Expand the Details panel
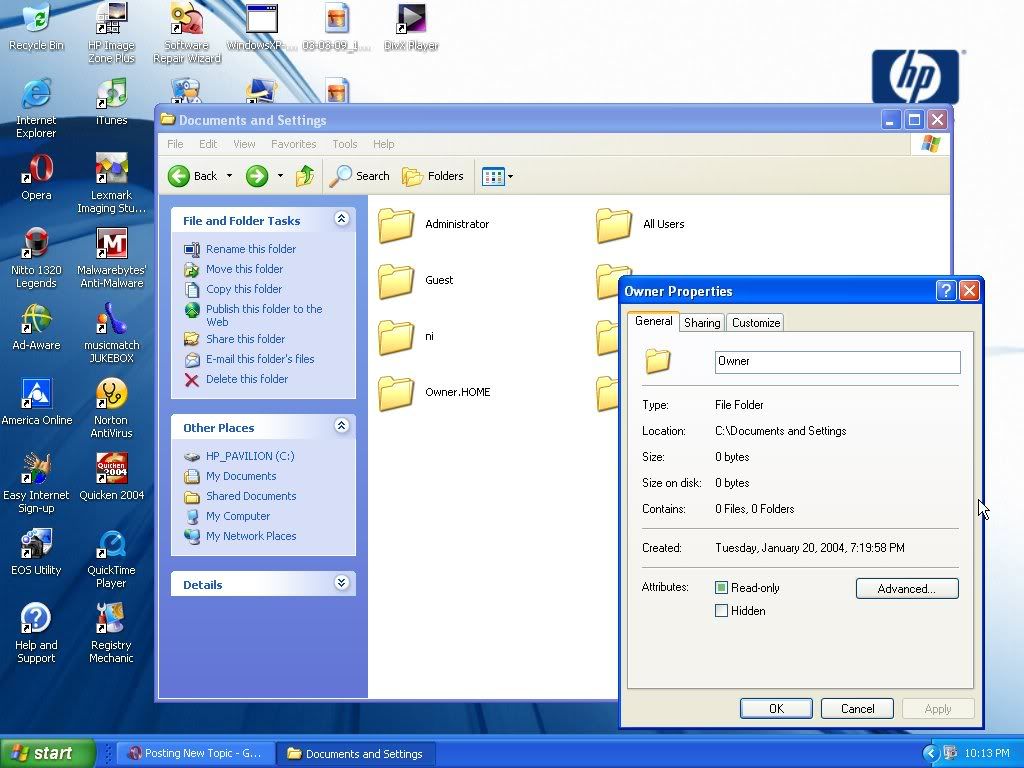This screenshot has height=768, width=1024. pos(341,583)
